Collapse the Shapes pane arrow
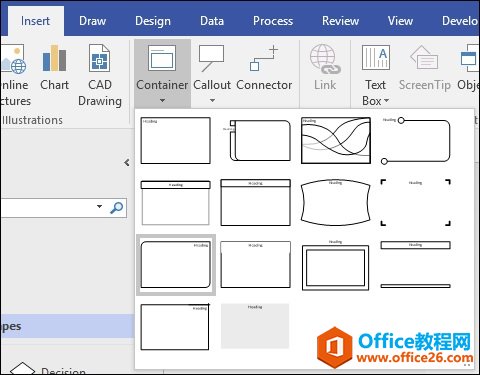The image size is (480, 375). point(127,163)
